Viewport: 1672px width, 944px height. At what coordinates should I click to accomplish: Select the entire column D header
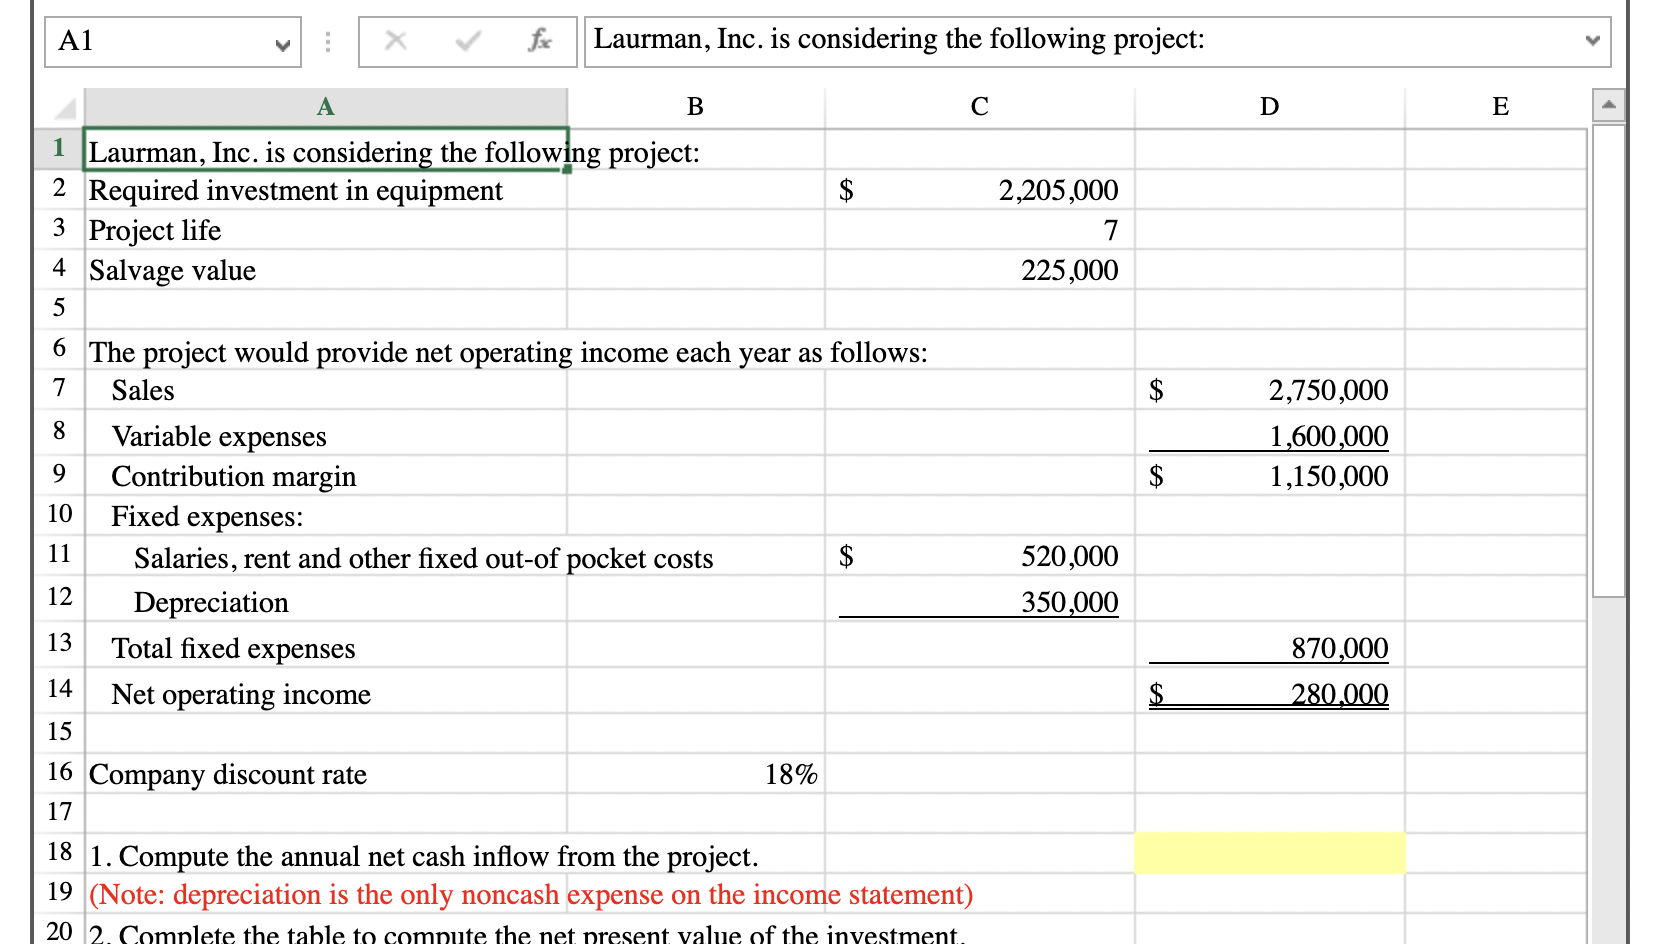pyautogui.click(x=1268, y=106)
